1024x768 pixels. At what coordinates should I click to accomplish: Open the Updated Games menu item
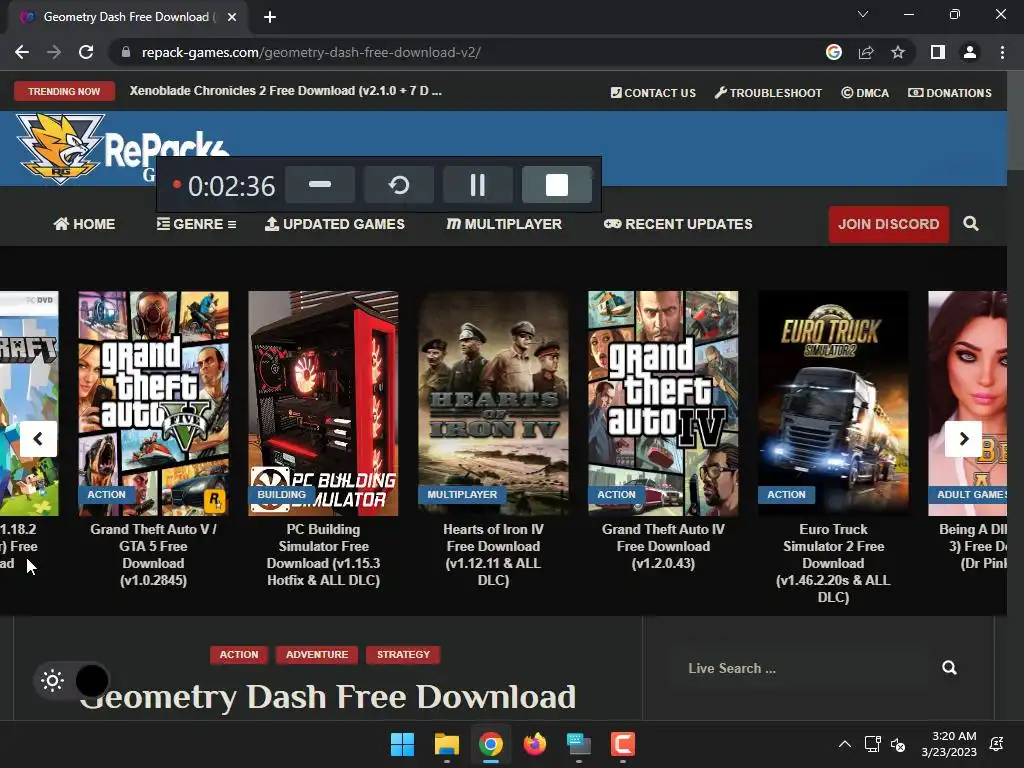334,224
